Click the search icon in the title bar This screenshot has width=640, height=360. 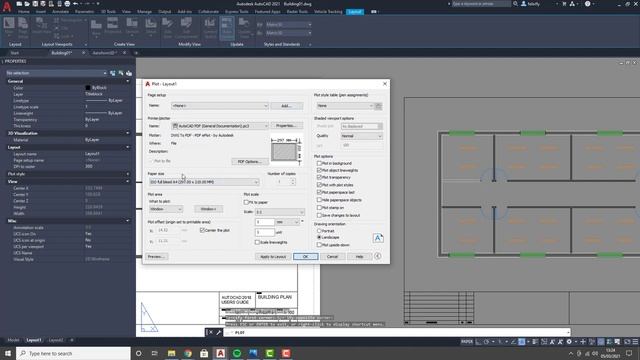tap(515, 4)
